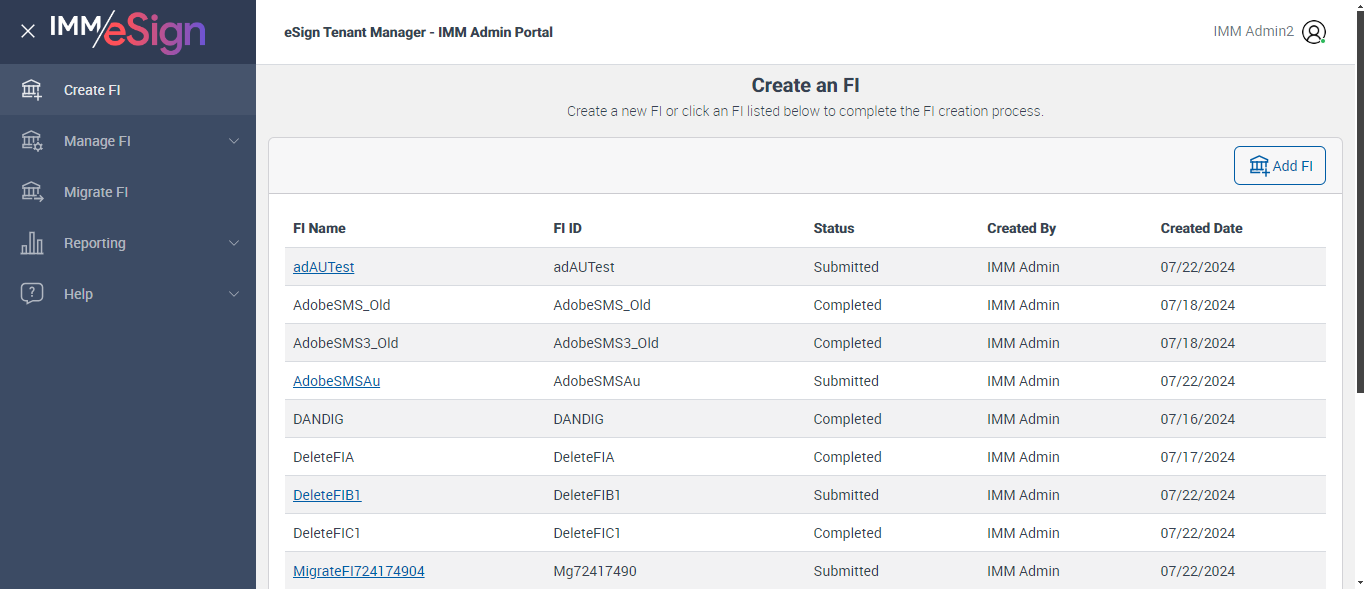Expand the Help submenu chevron
This screenshot has height=589, width=1366.
pos(234,294)
